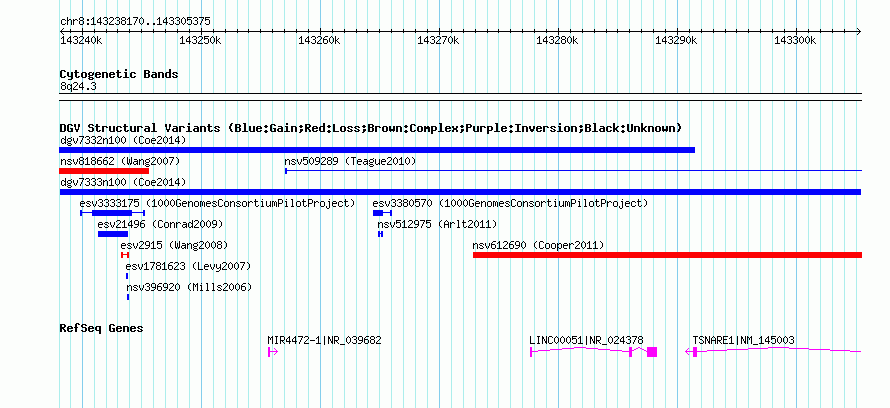Click the Cytogenetic Bands track title
The height and width of the screenshot is (408, 890).
click(x=119, y=74)
